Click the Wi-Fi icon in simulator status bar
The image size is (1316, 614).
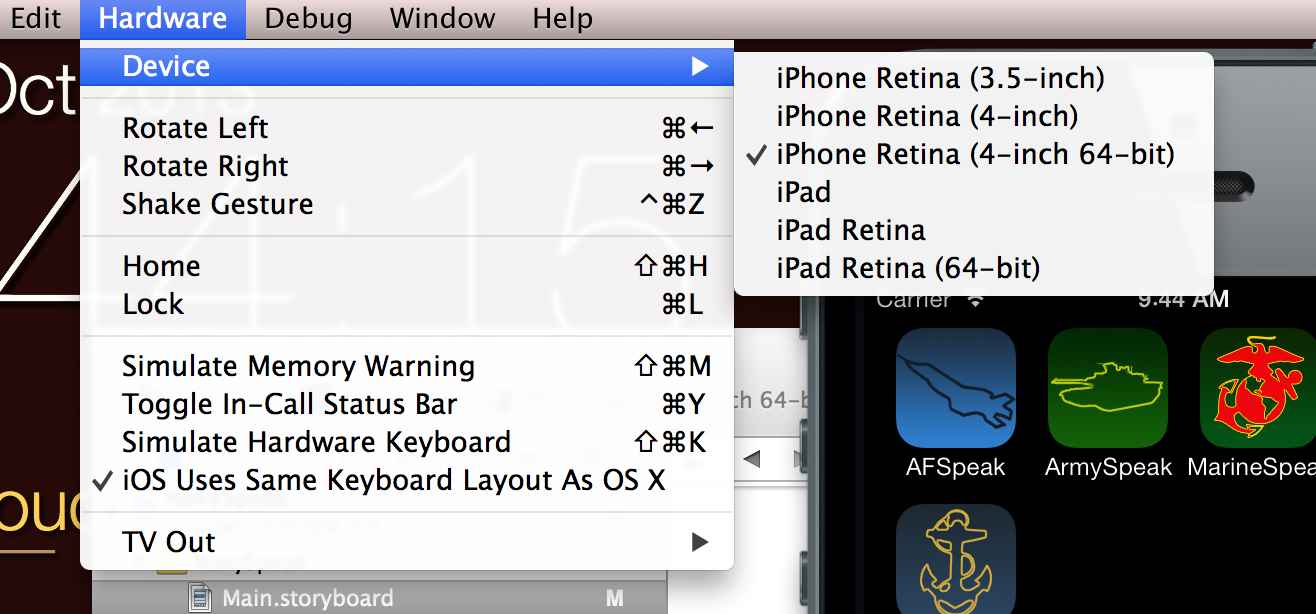tap(975, 299)
